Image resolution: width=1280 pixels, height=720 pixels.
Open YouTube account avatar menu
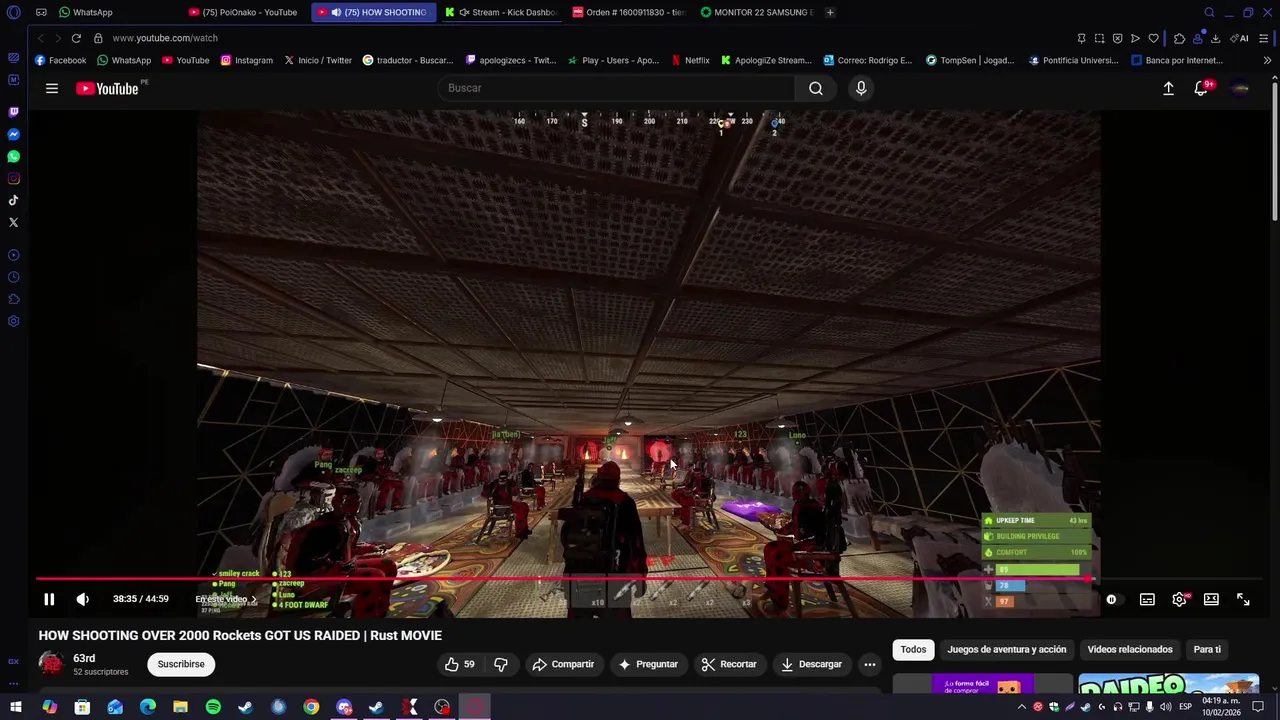[x=1240, y=88]
